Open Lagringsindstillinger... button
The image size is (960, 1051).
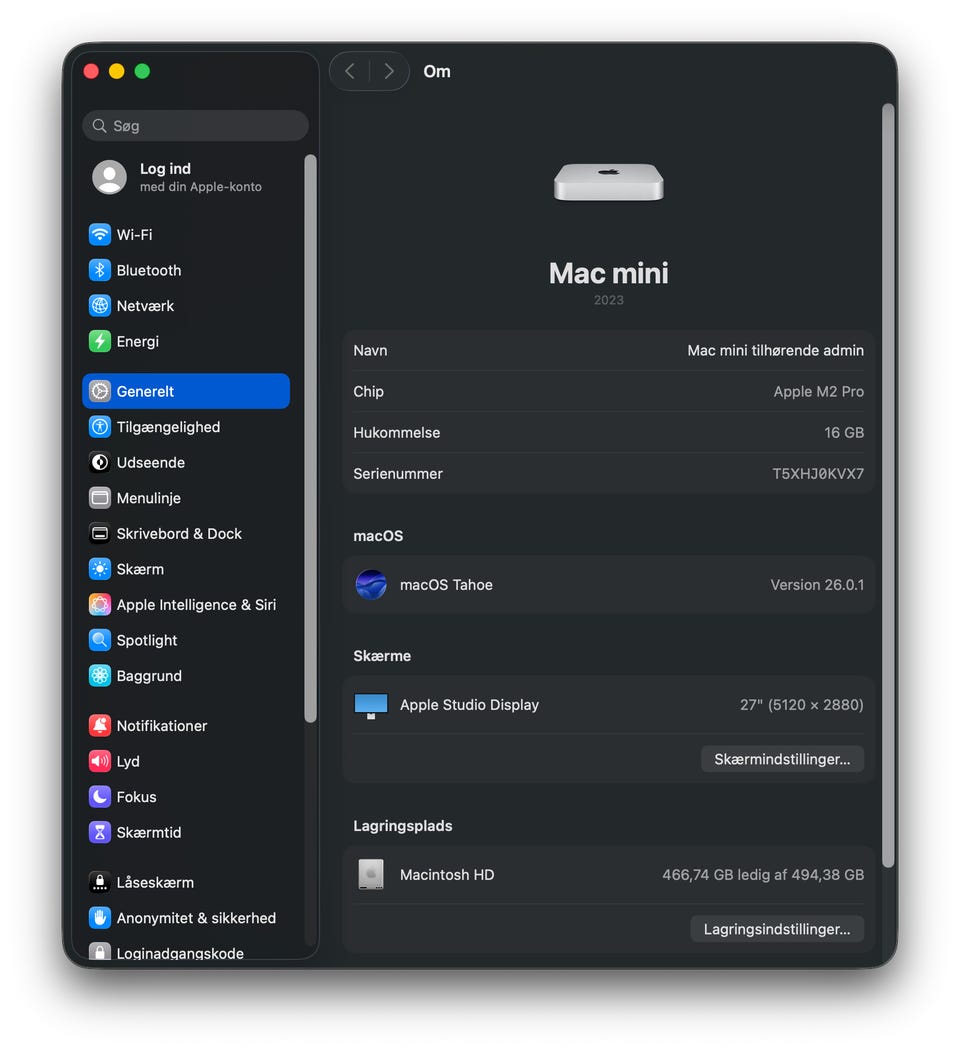777,929
